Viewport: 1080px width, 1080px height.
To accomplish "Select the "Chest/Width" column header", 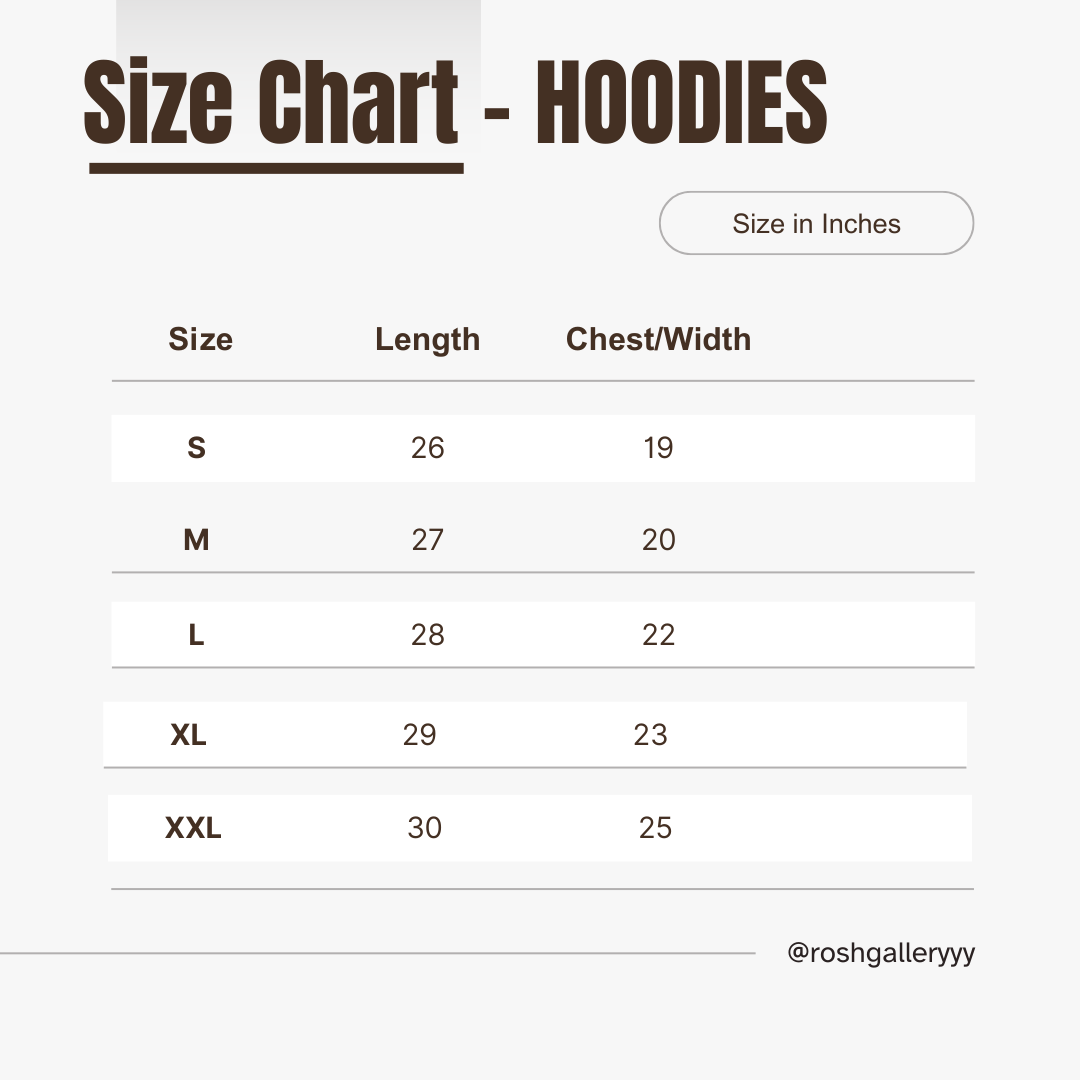I will (658, 339).
